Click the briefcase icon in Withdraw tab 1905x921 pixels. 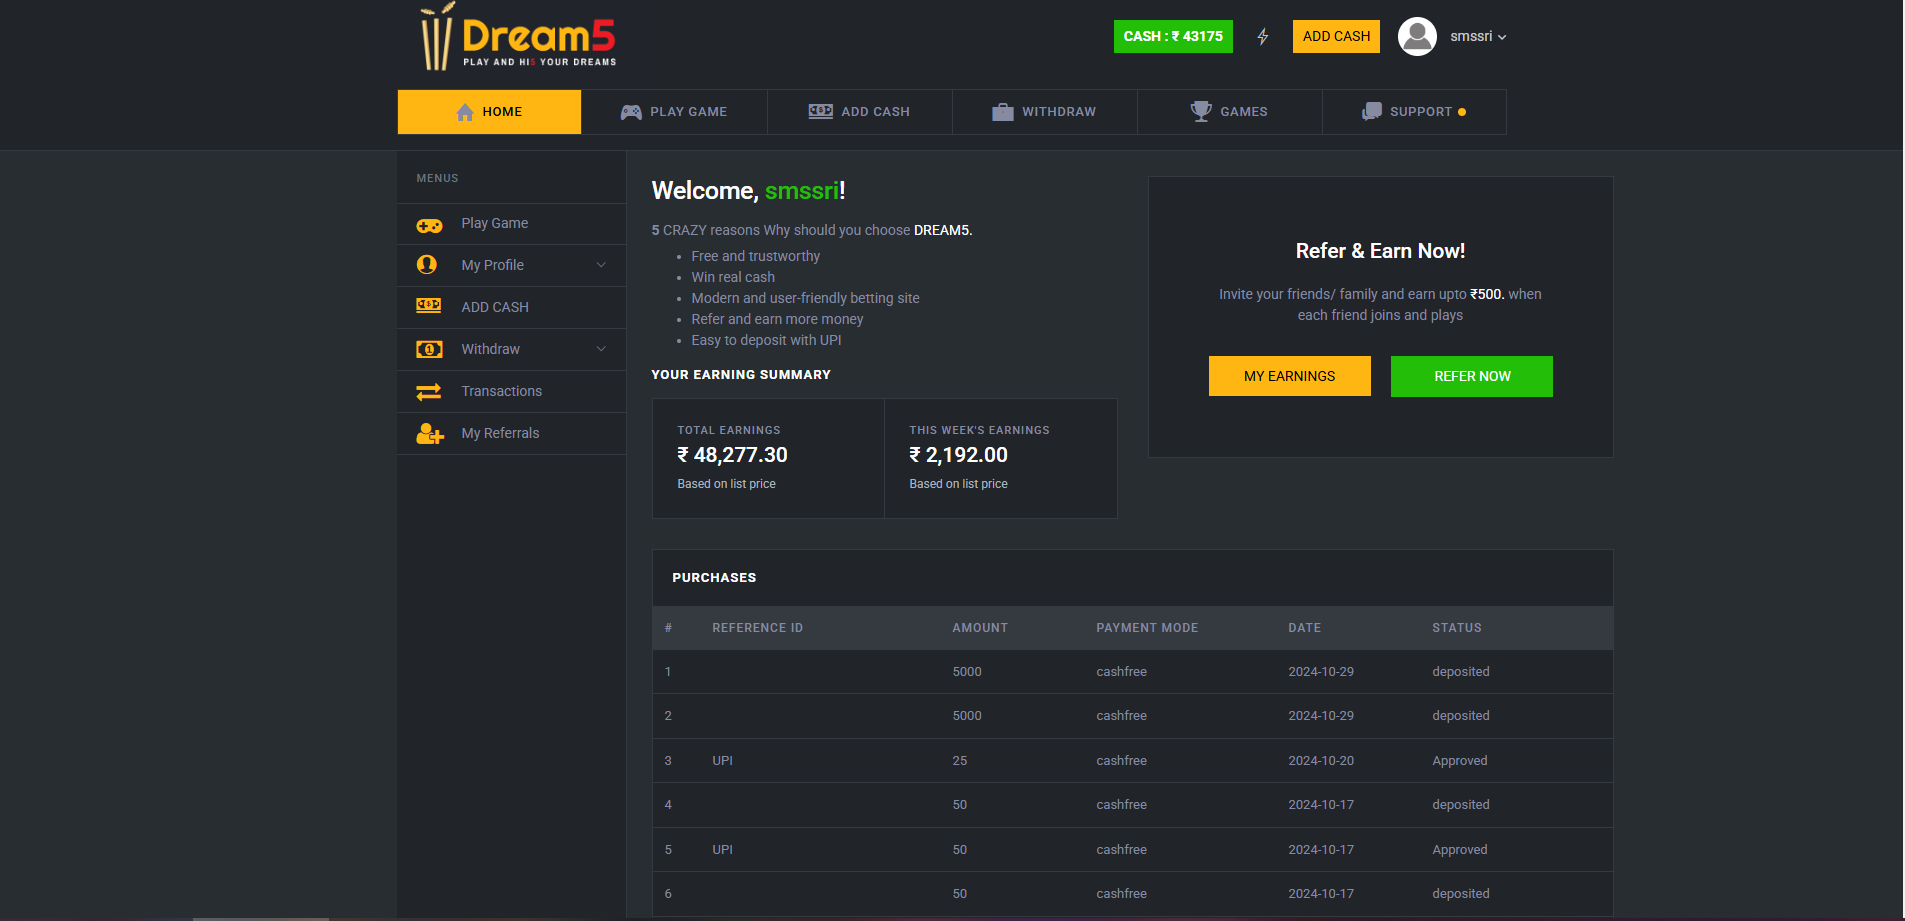pos(1002,112)
